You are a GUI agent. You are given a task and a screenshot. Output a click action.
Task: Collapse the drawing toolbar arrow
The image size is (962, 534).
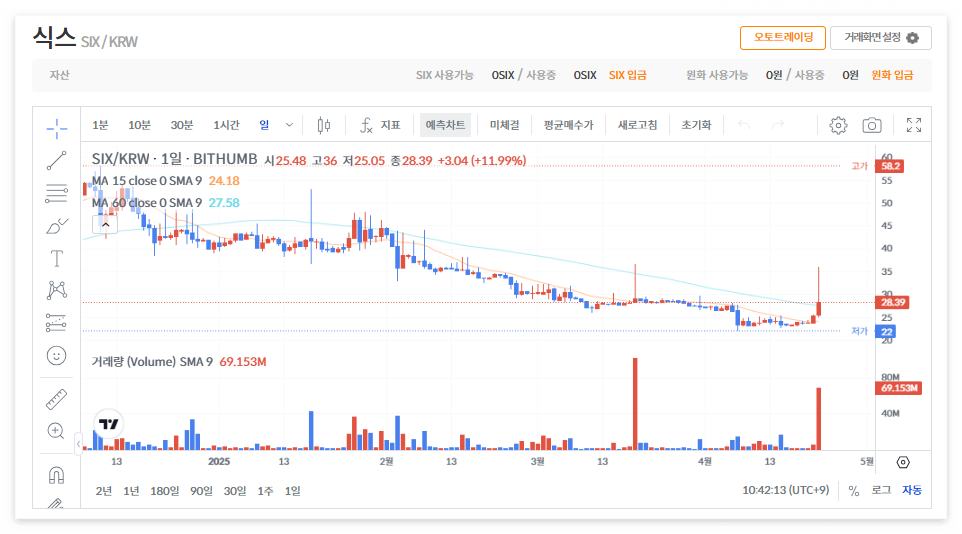pyautogui.click(x=79, y=443)
